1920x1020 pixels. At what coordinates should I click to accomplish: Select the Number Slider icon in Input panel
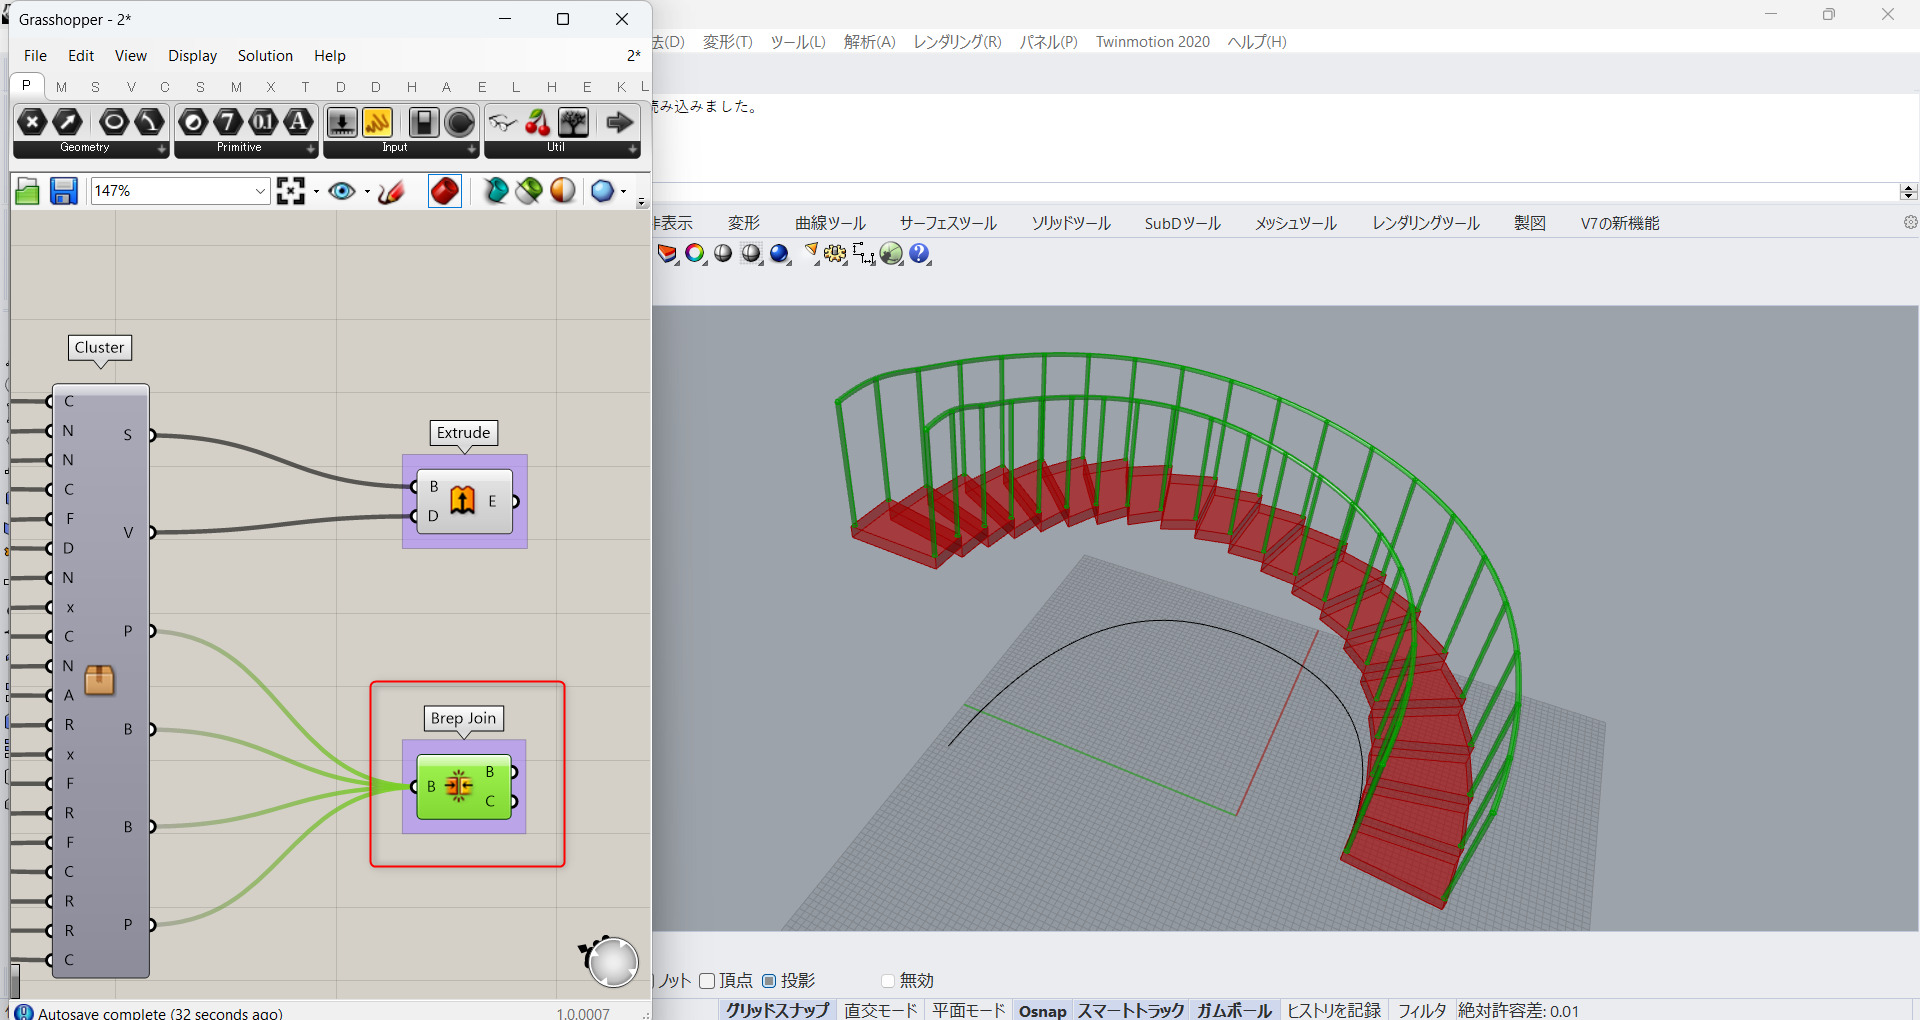[342, 122]
